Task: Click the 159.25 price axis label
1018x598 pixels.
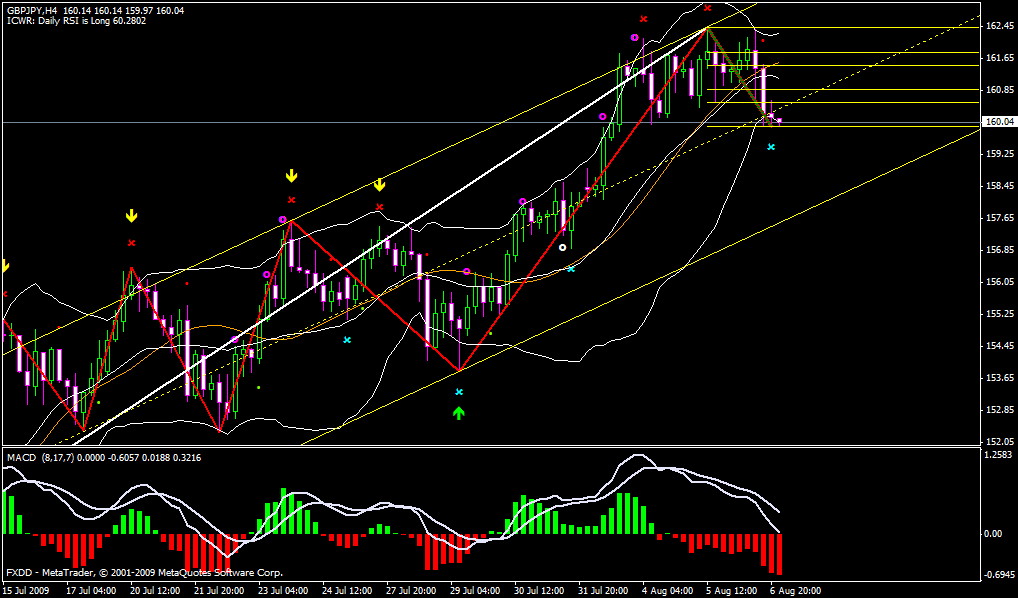Action: tap(999, 154)
